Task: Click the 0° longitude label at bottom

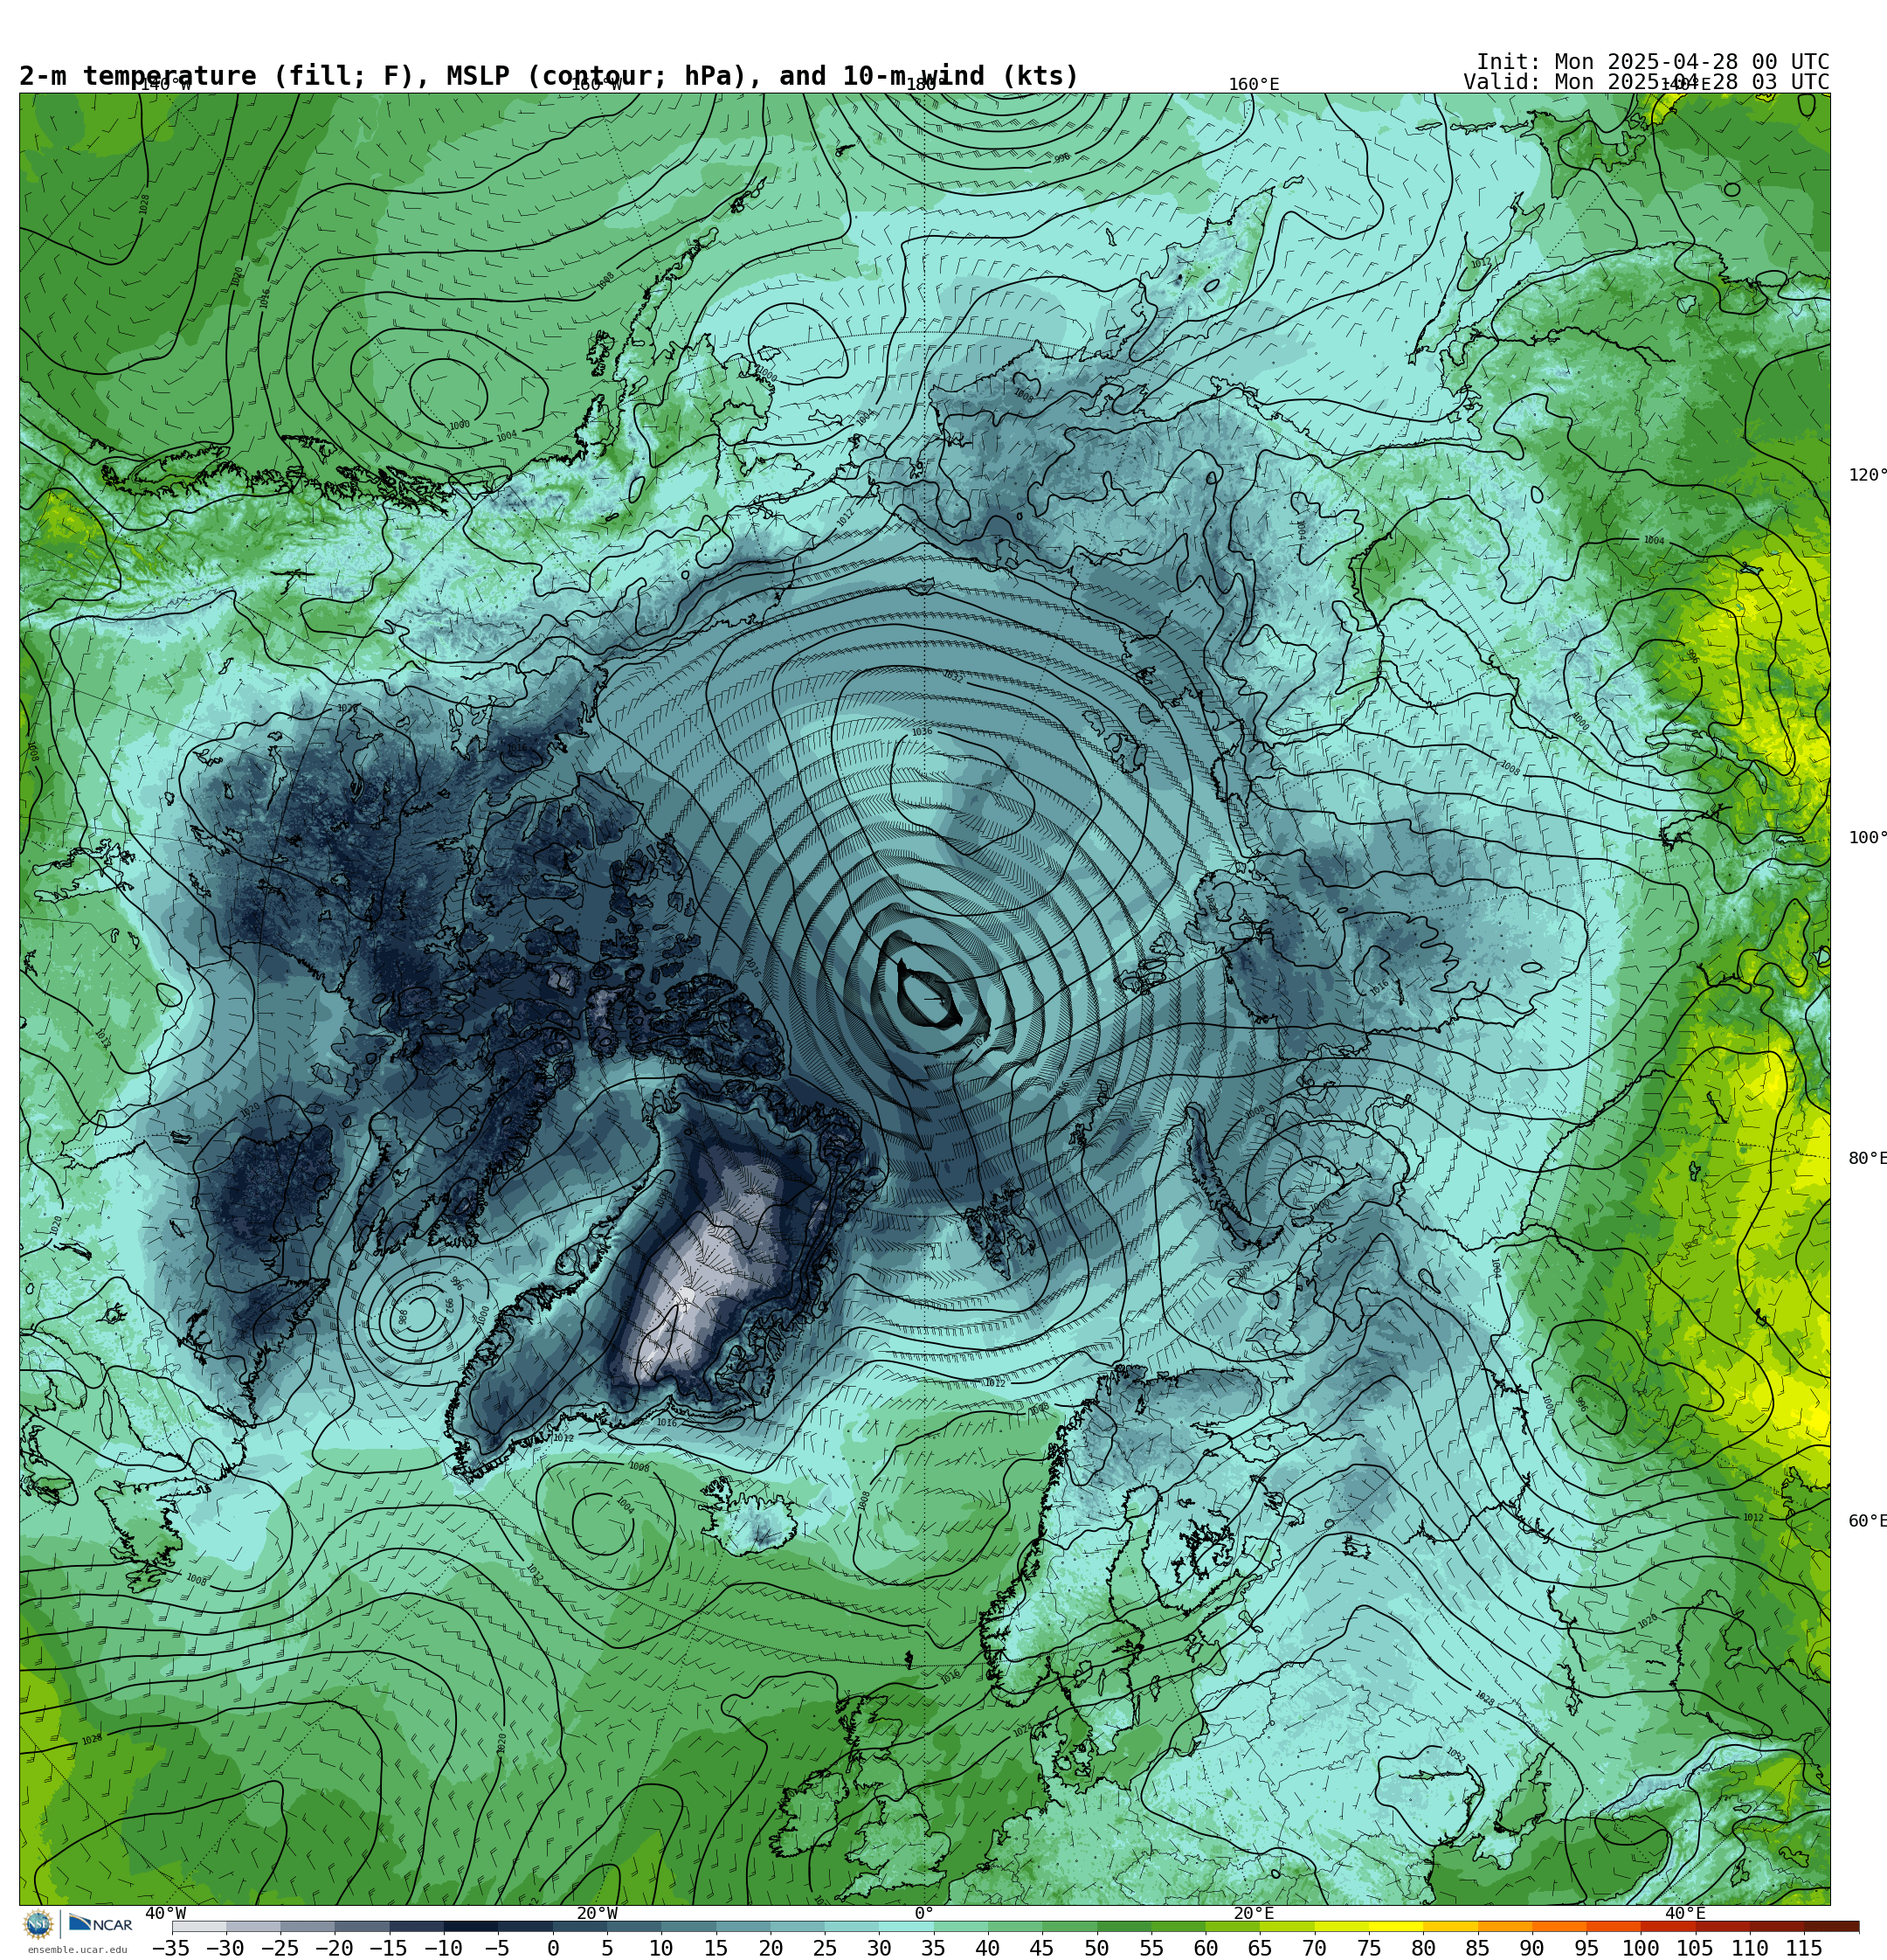Action: tap(923, 1913)
